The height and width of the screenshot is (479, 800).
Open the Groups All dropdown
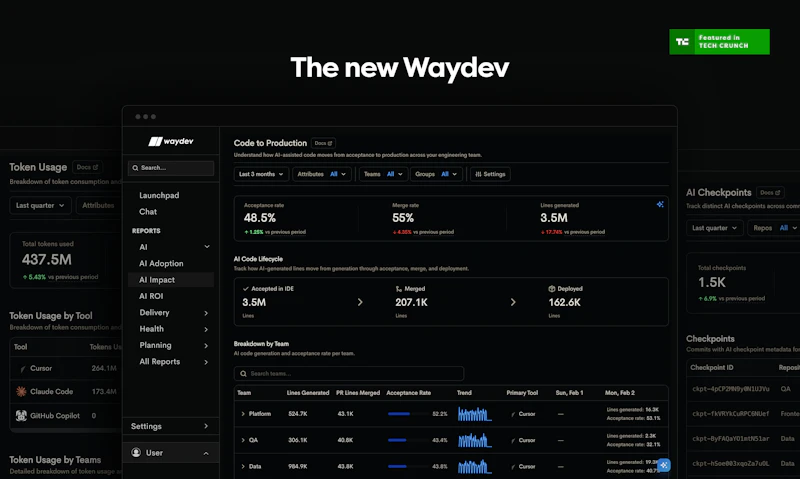point(436,174)
